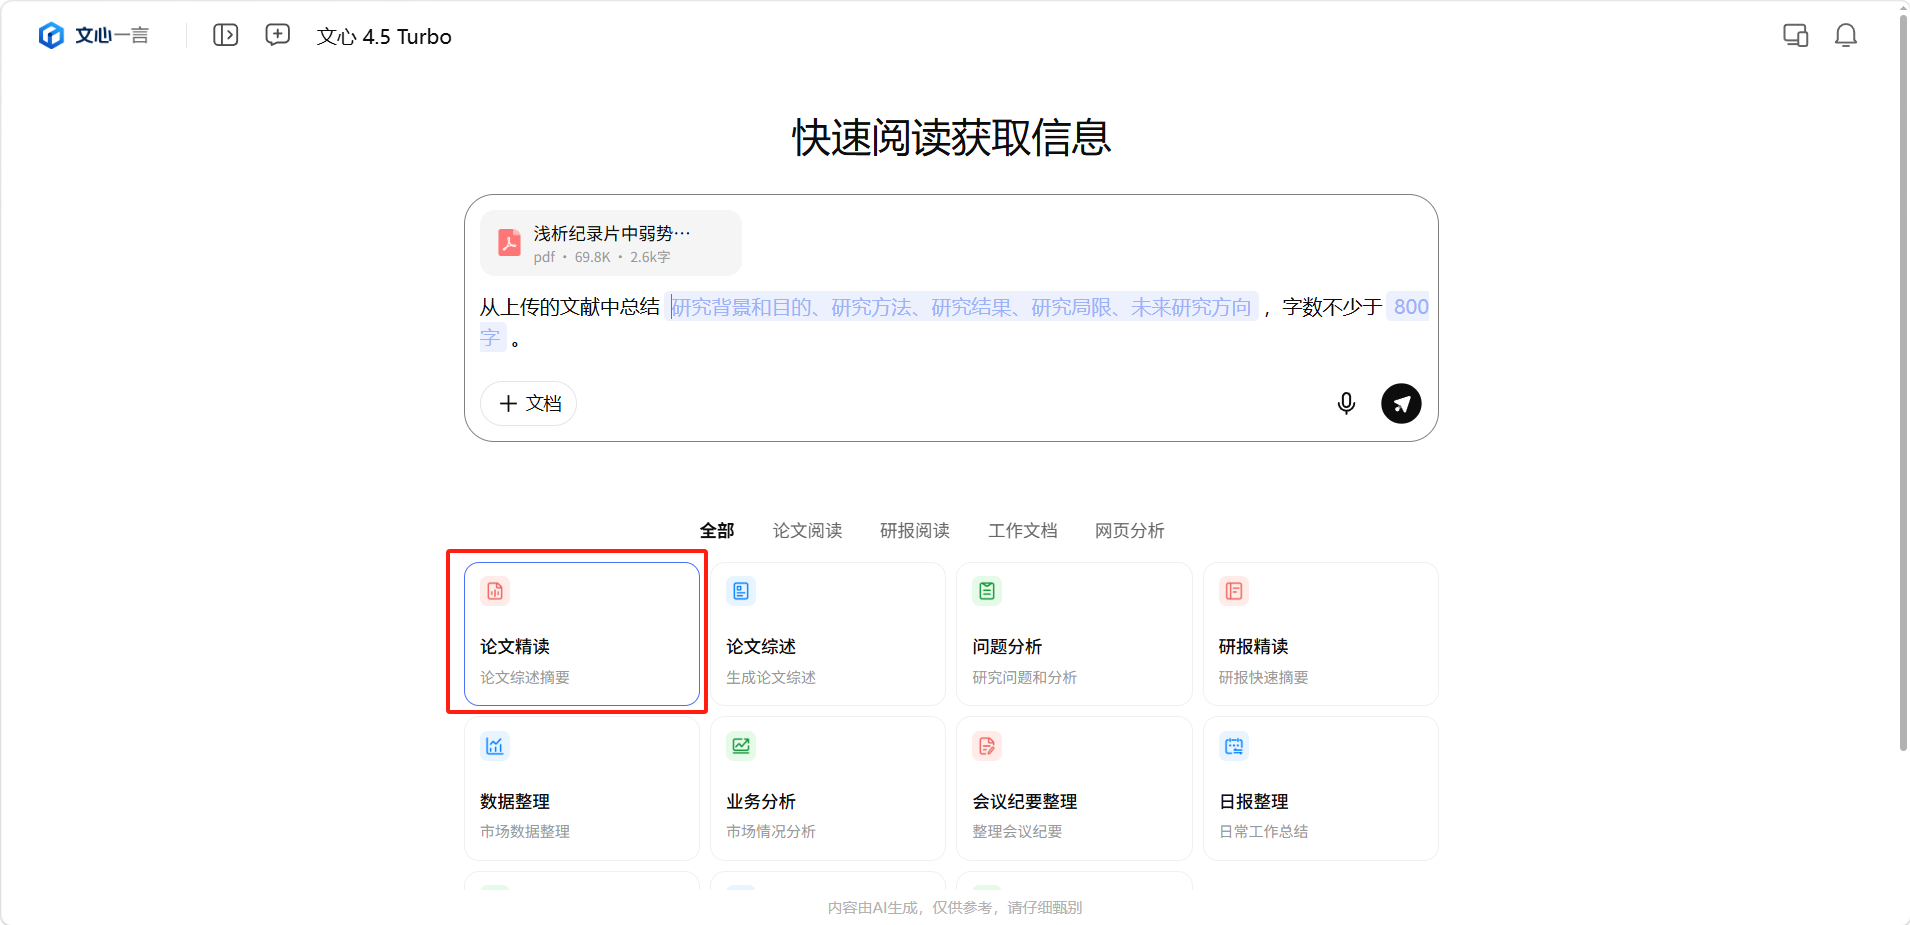Click the + 文档 button
Image resolution: width=1910 pixels, height=925 pixels.
[x=529, y=403]
